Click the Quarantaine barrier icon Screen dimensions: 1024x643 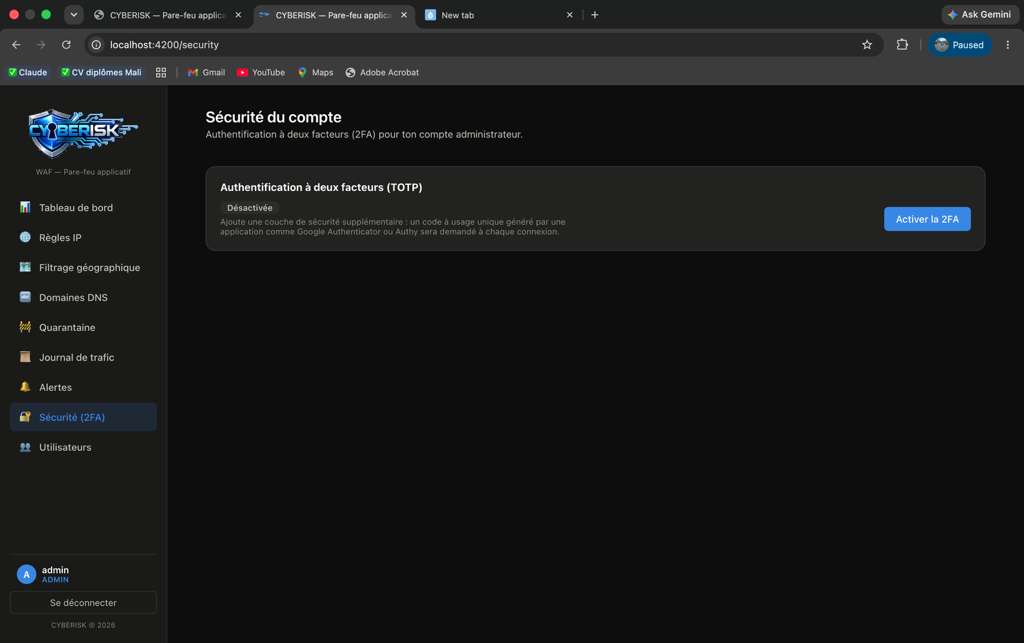(x=25, y=327)
